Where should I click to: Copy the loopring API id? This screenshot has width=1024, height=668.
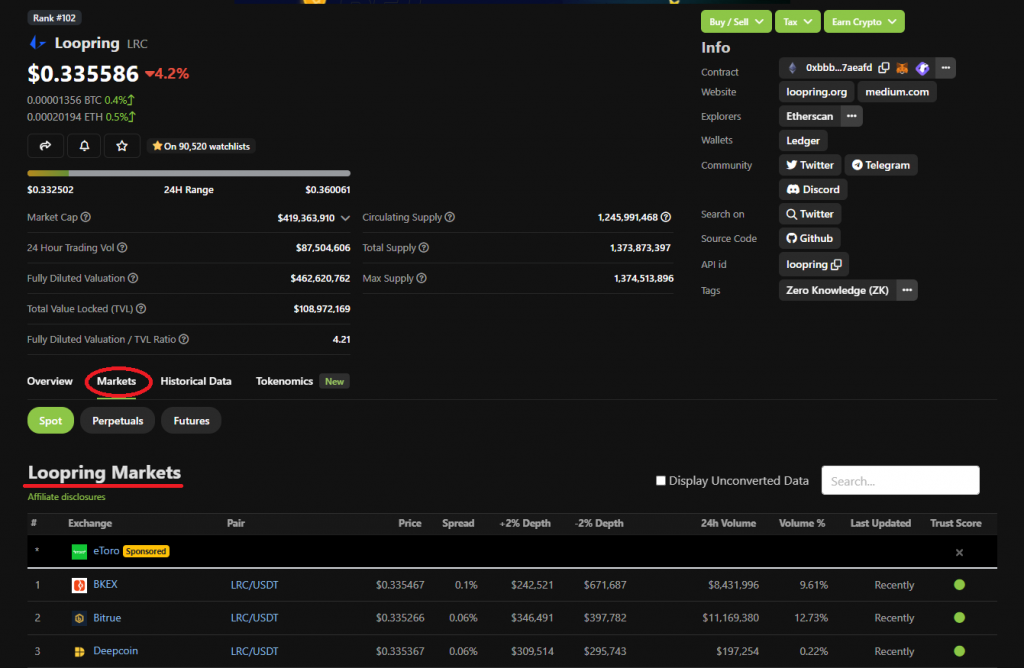pos(837,264)
